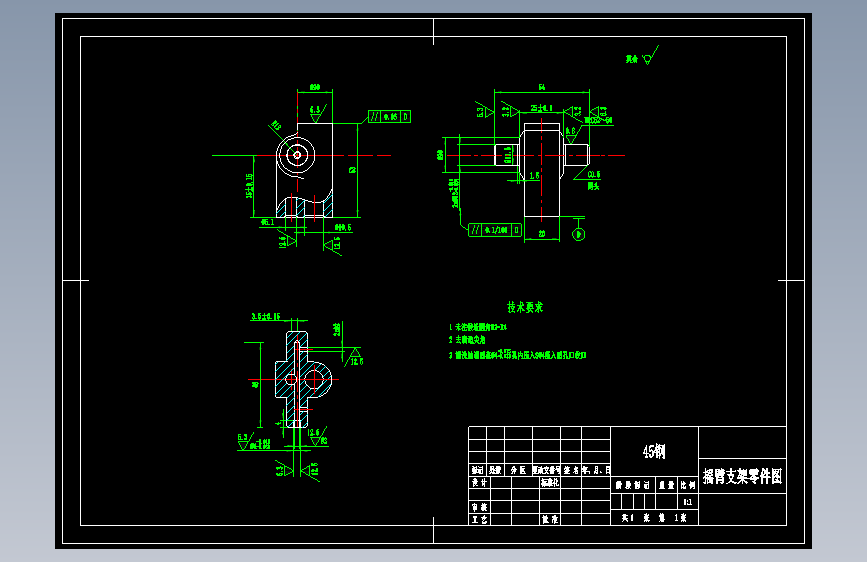Click the 比例 header cell
Screen dimensions: 867x562
coord(687,485)
